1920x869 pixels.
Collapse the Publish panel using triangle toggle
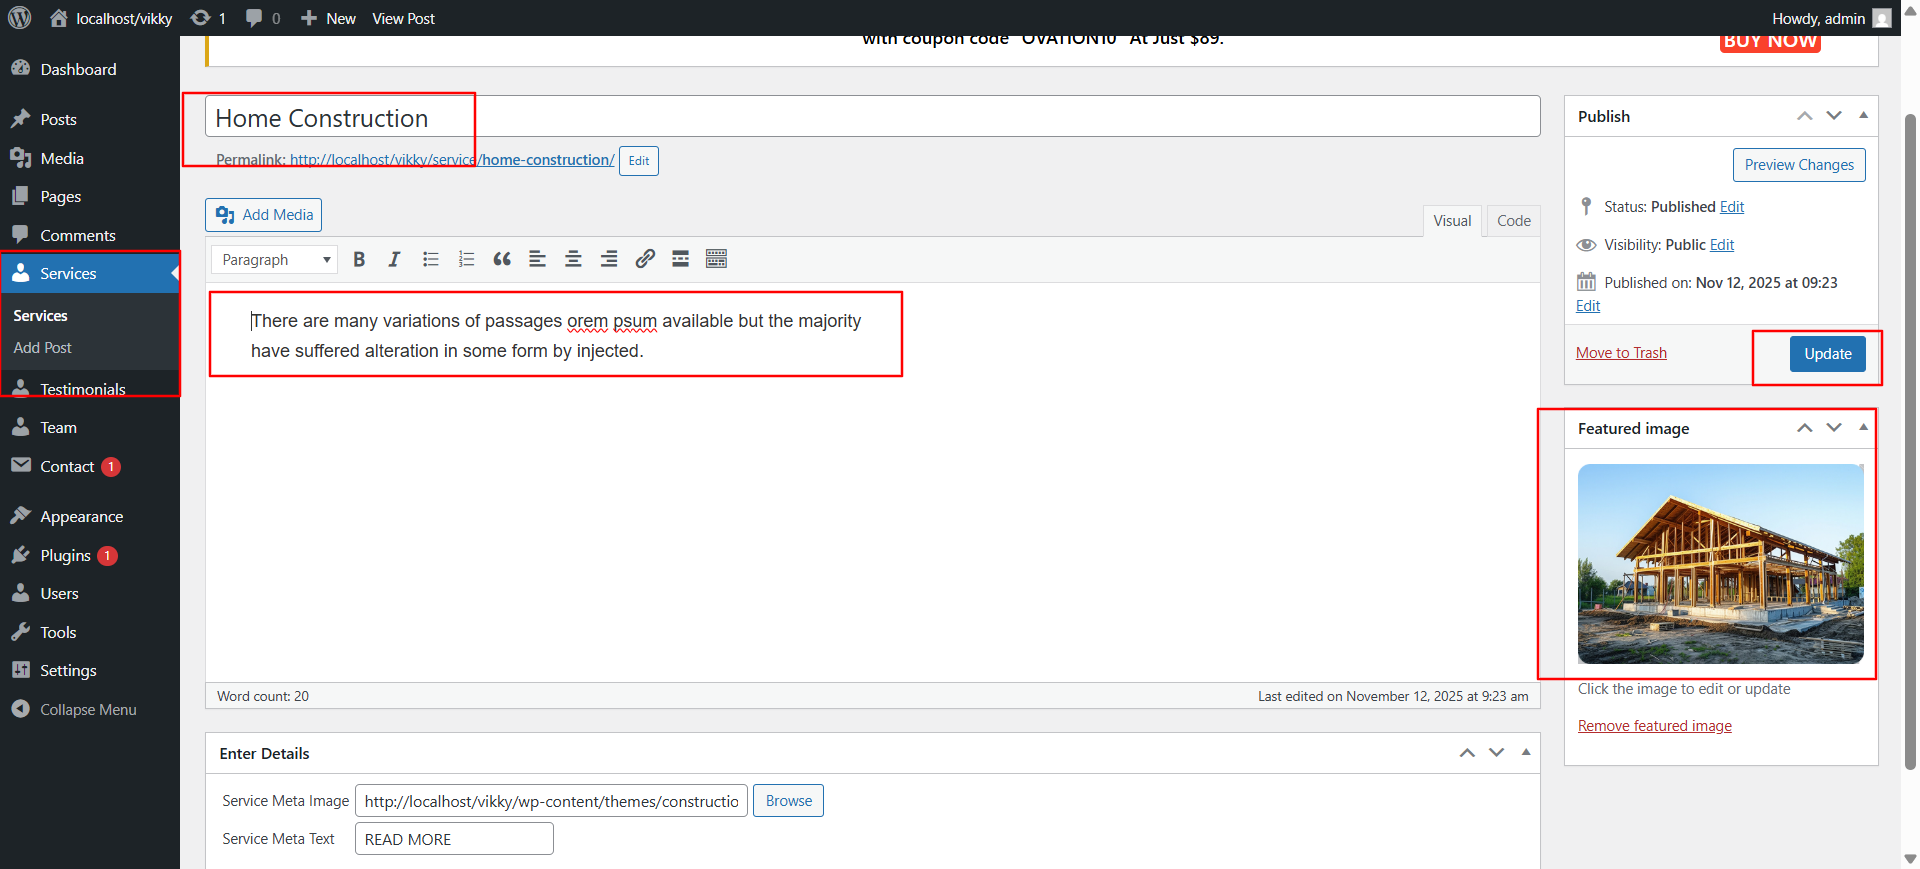(1863, 116)
